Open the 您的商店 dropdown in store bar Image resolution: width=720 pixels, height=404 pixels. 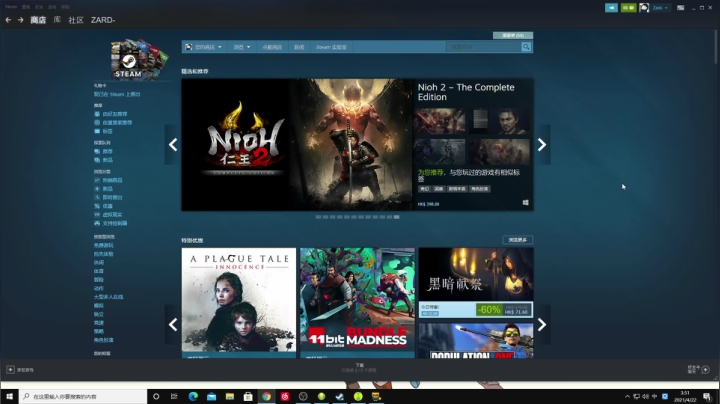(x=203, y=47)
